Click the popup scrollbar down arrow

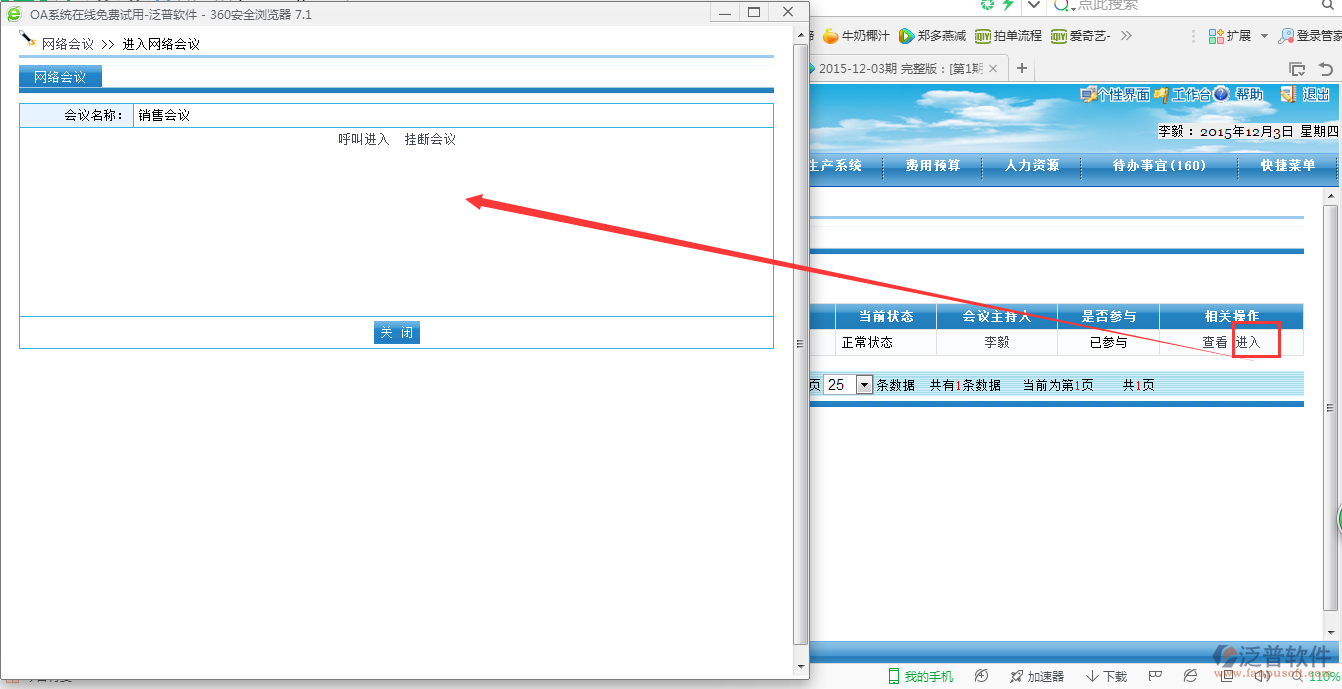(800, 666)
